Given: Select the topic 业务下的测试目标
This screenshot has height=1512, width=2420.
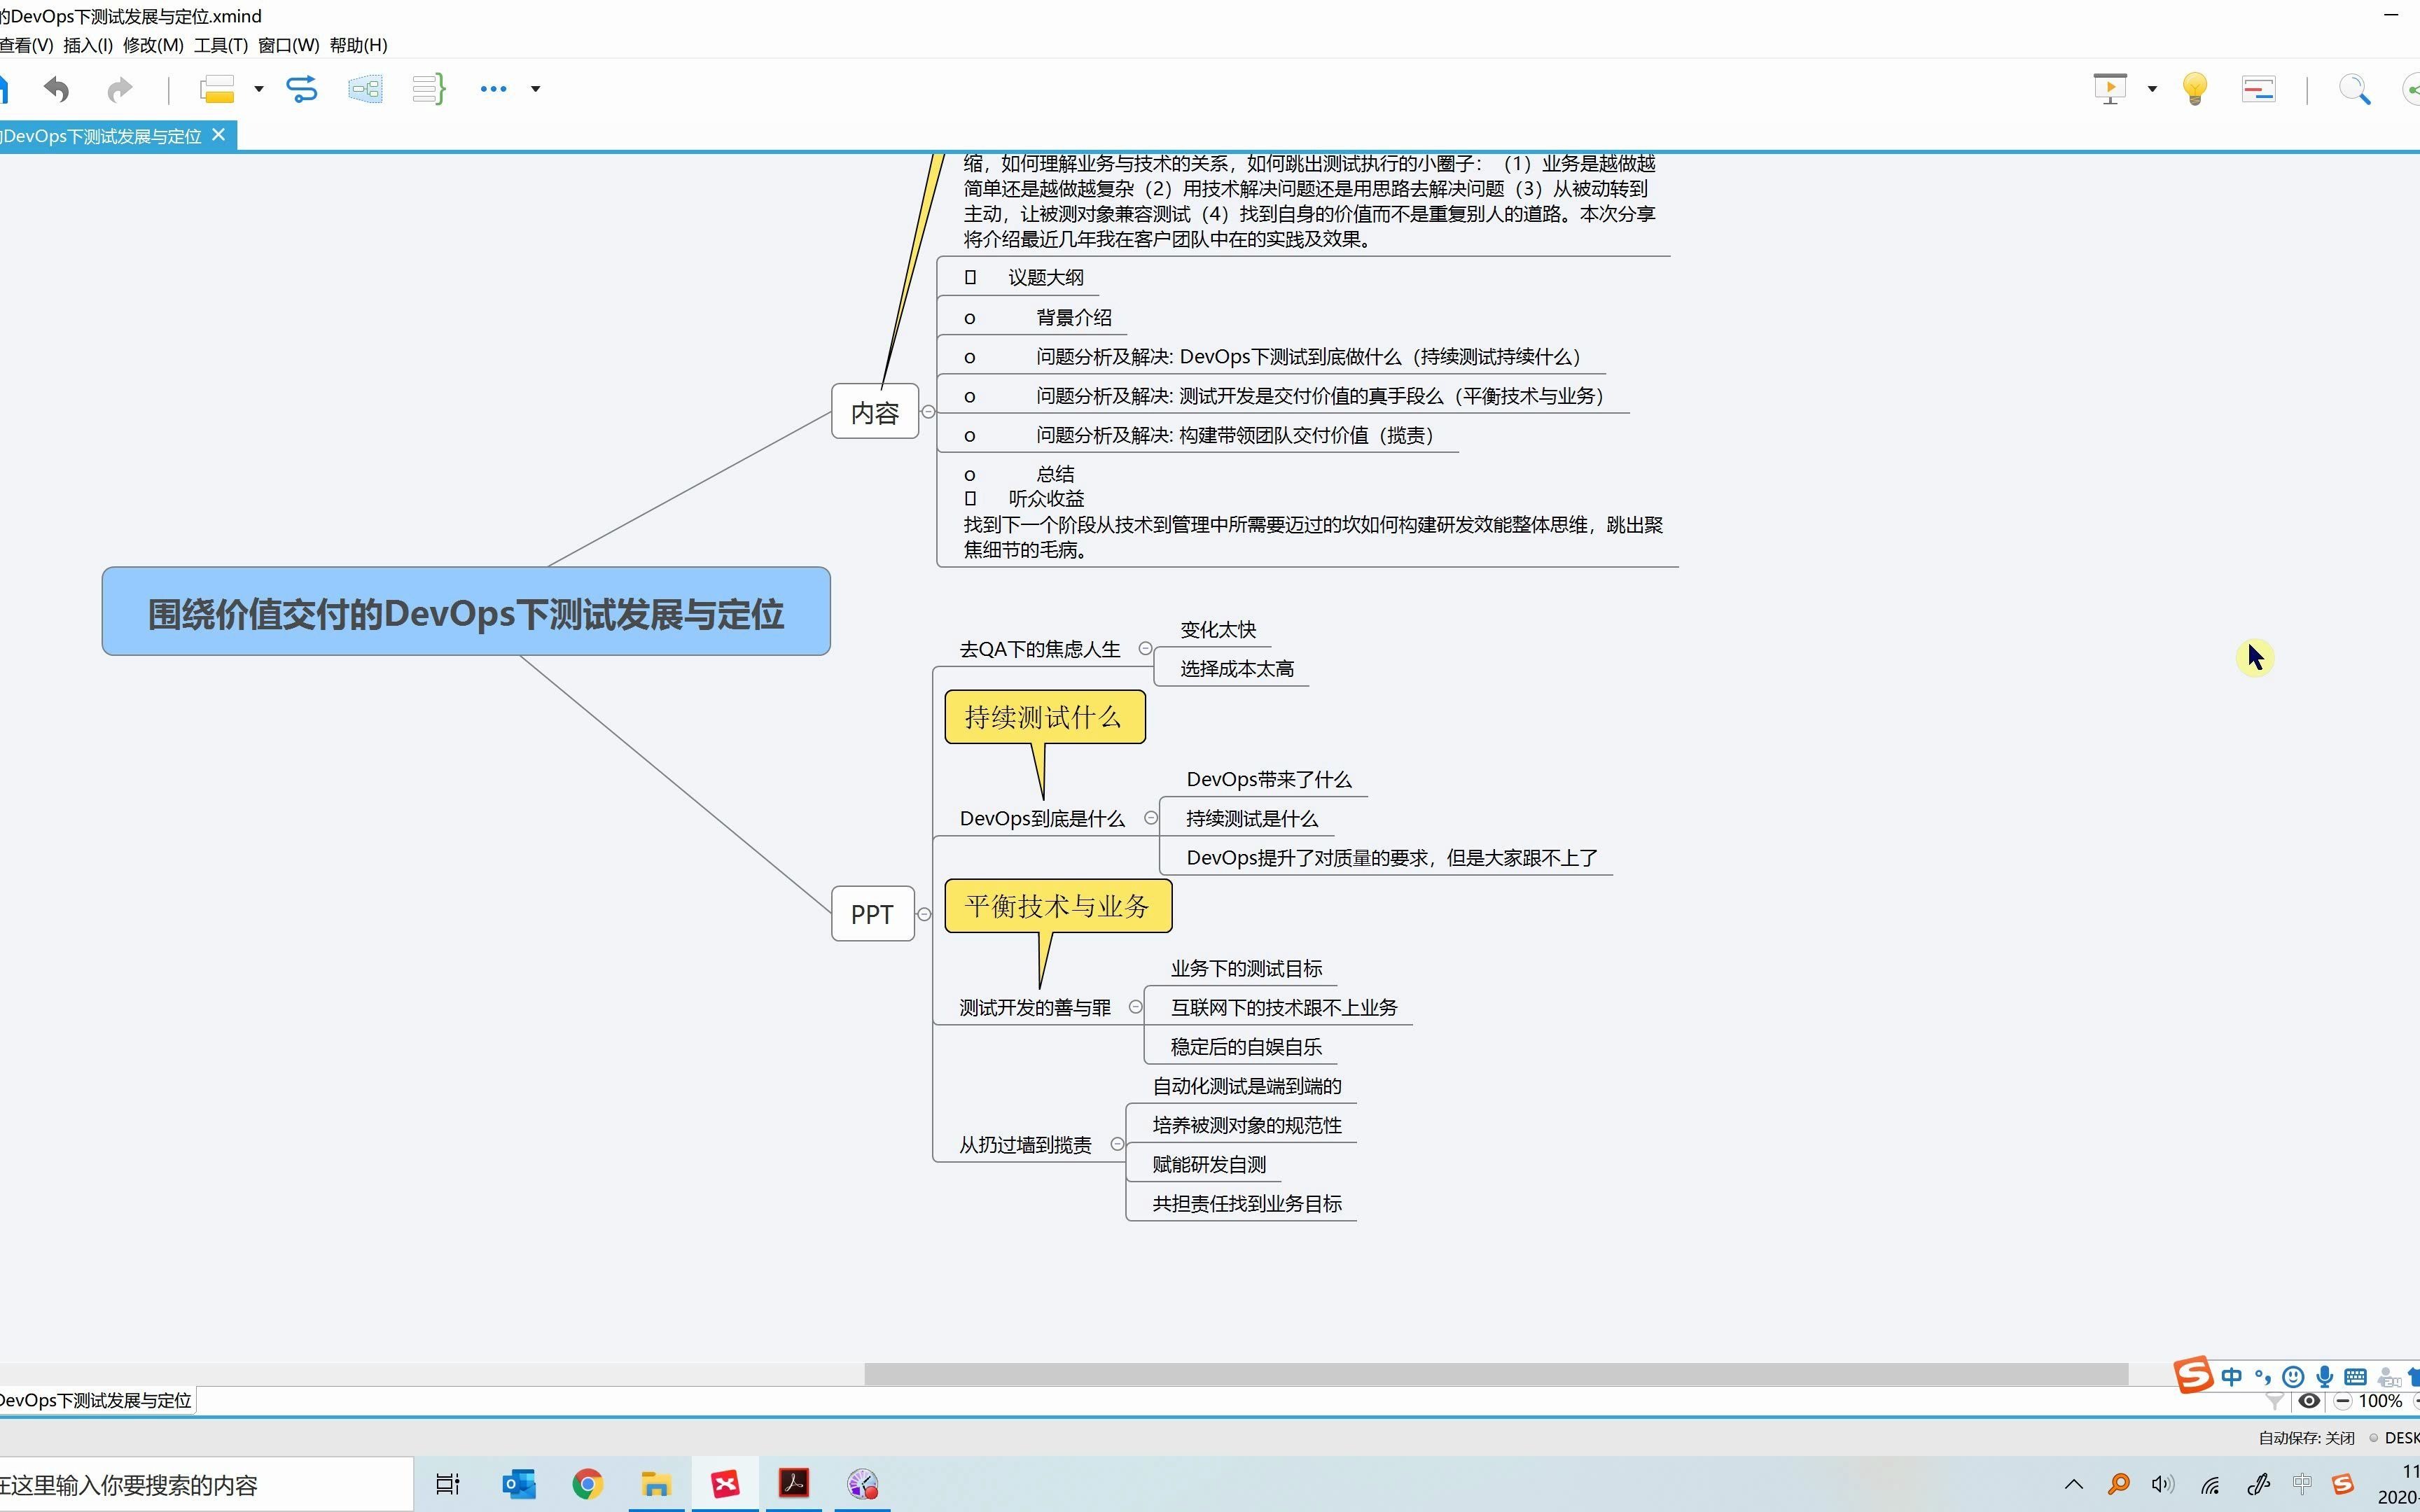Looking at the screenshot, I should pyautogui.click(x=1246, y=969).
